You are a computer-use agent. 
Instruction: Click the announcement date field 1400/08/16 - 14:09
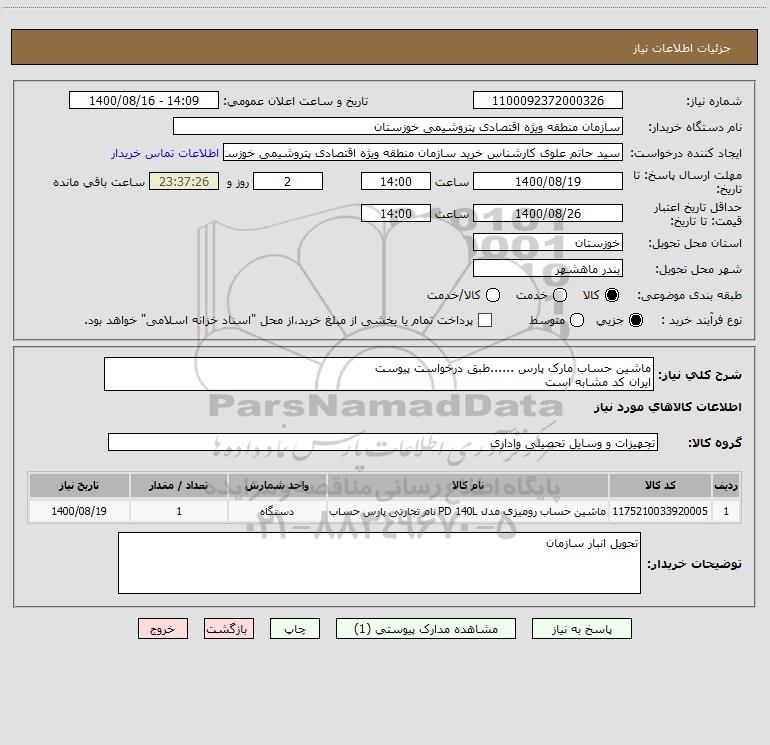point(144,100)
